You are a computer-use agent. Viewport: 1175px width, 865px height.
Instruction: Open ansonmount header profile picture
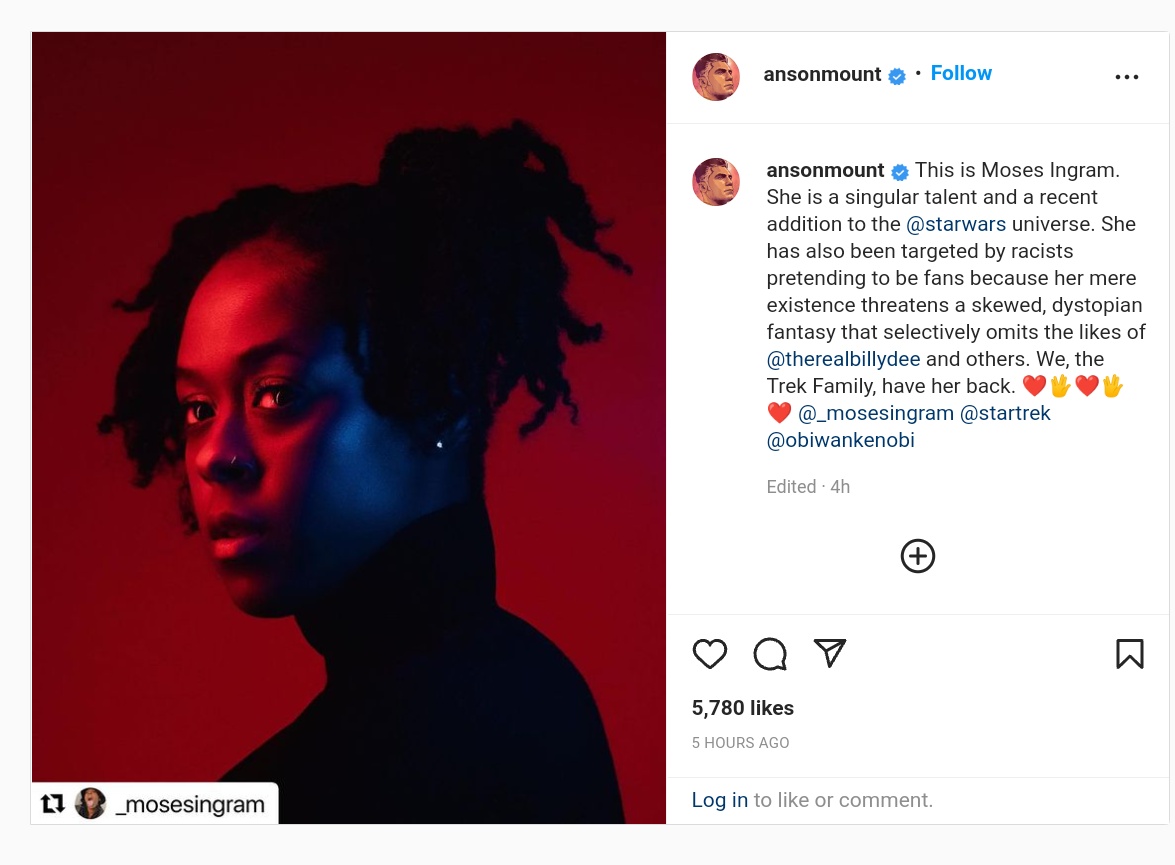coord(716,76)
